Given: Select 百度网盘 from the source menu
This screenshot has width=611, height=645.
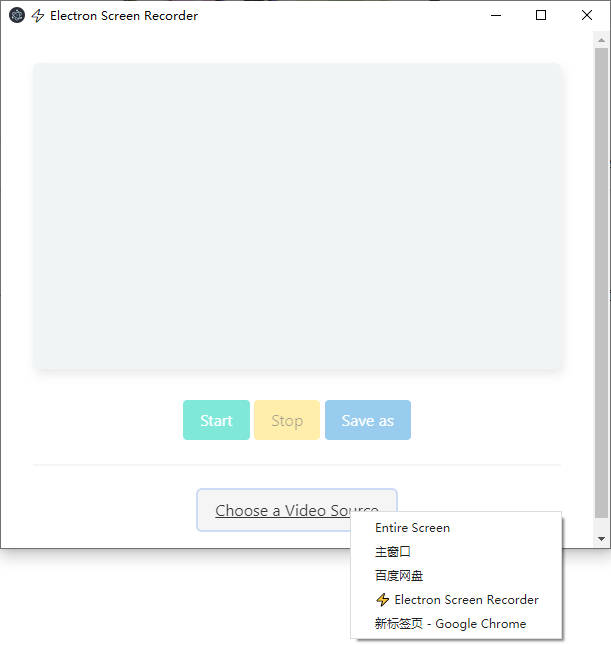Looking at the screenshot, I should [456, 575].
